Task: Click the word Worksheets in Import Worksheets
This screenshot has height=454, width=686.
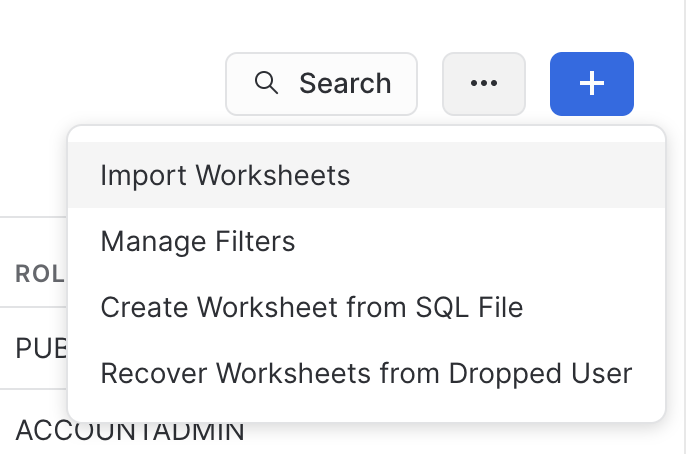Action: point(273,175)
